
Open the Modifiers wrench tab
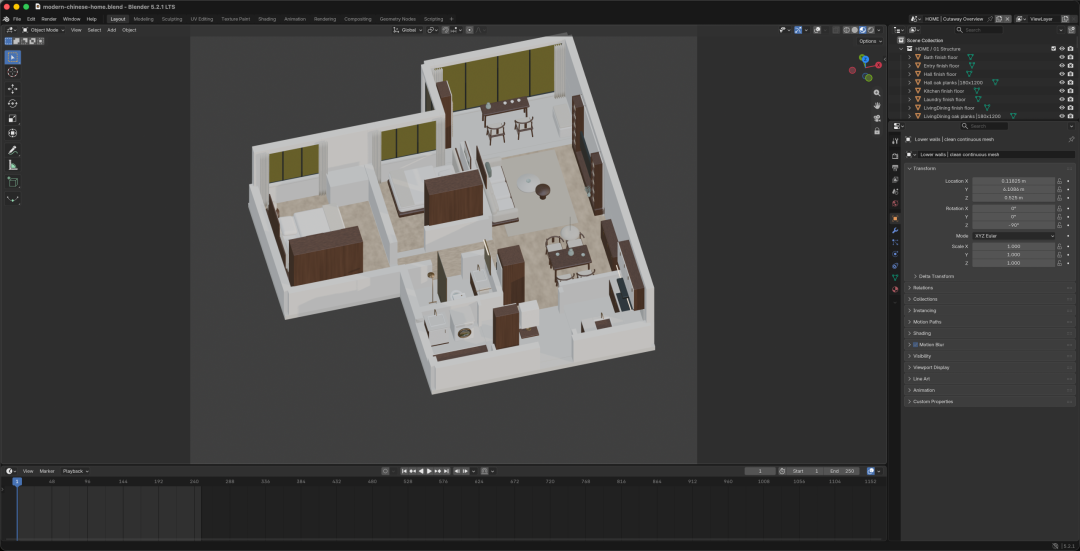point(895,230)
